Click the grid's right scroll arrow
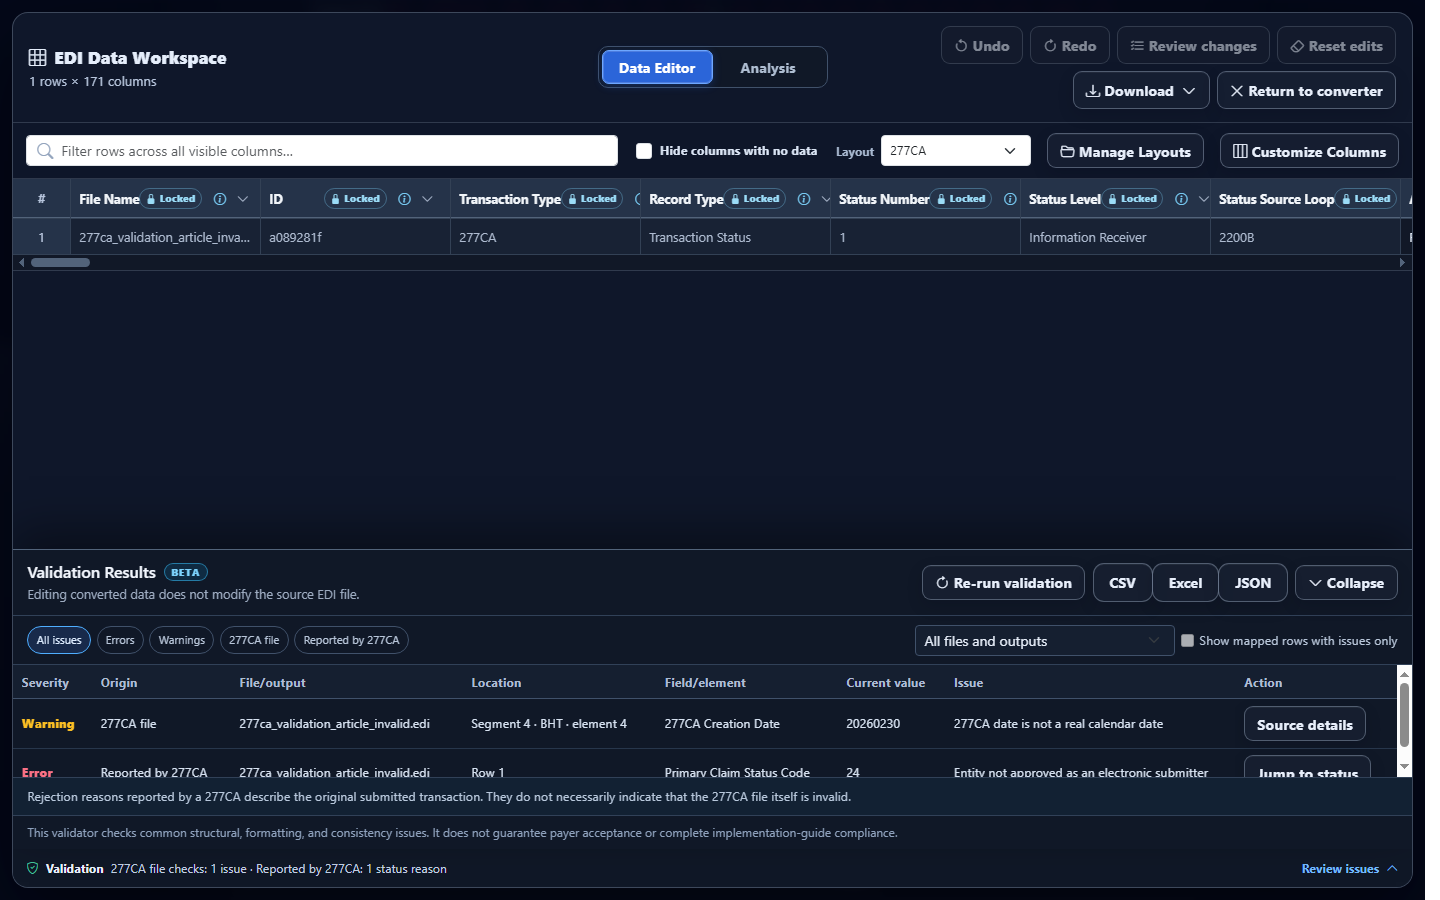This screenshot has width=1440, height=900. 1402,263
